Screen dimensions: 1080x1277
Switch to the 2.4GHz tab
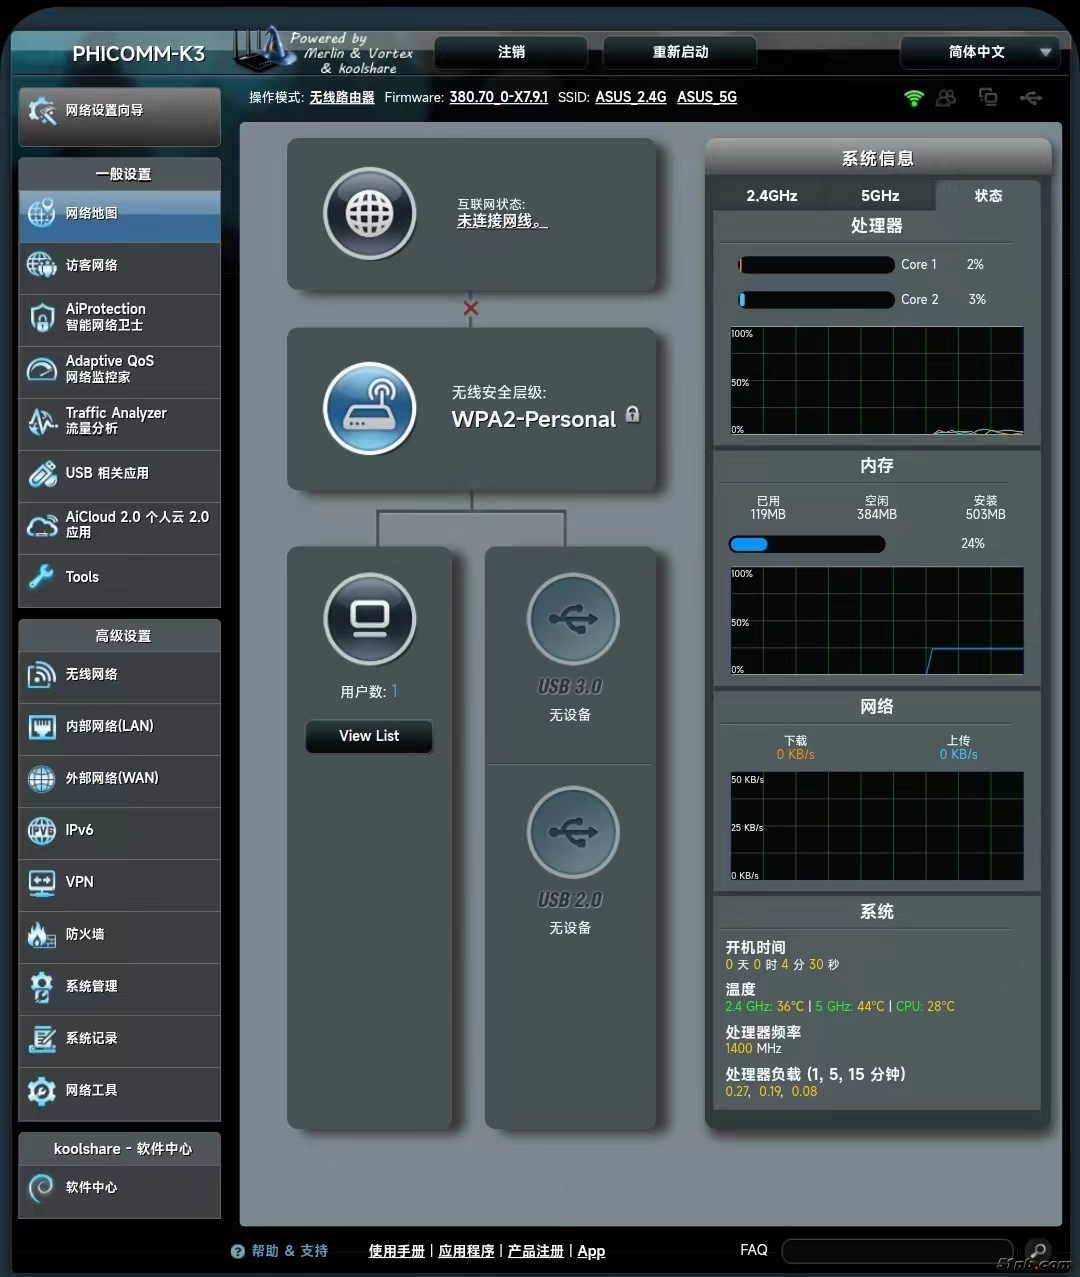(772, 196)
